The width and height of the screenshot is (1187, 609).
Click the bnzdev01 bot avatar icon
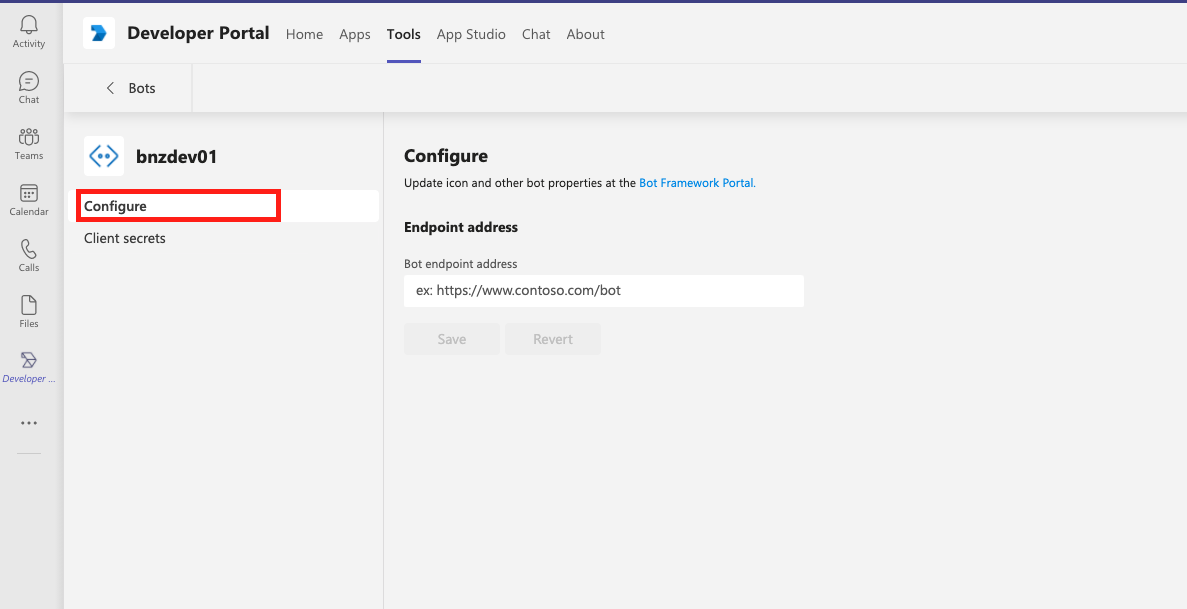click(104, 156)
